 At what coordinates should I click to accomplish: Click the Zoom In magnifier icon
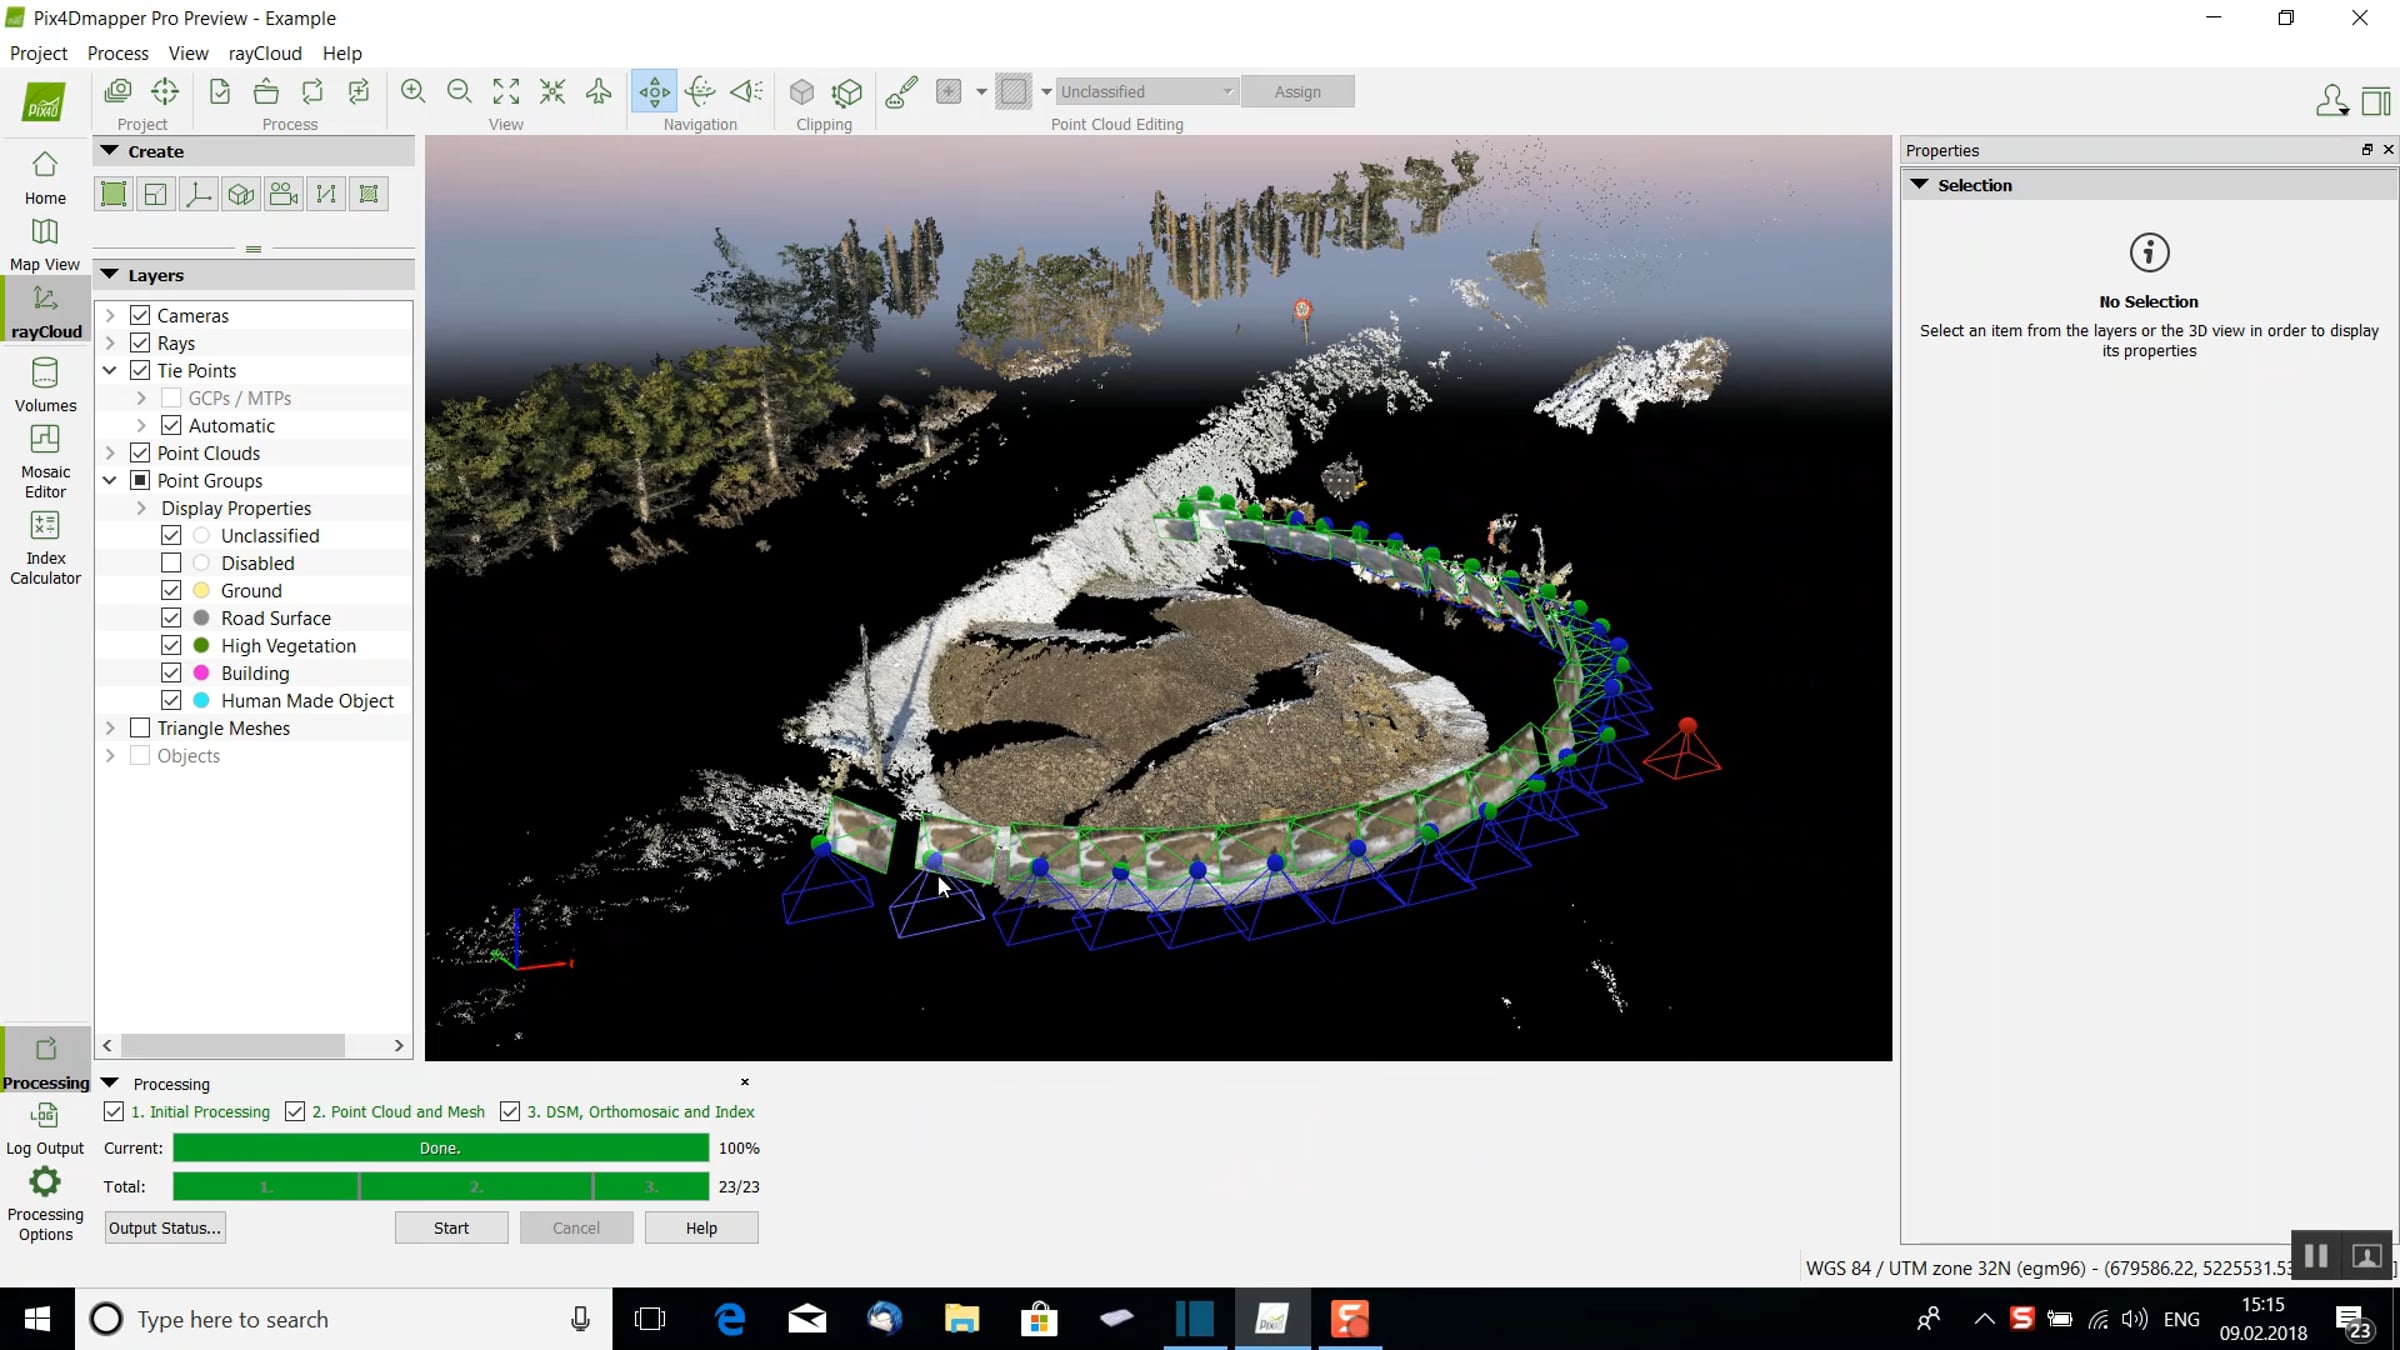click(412, 92)
